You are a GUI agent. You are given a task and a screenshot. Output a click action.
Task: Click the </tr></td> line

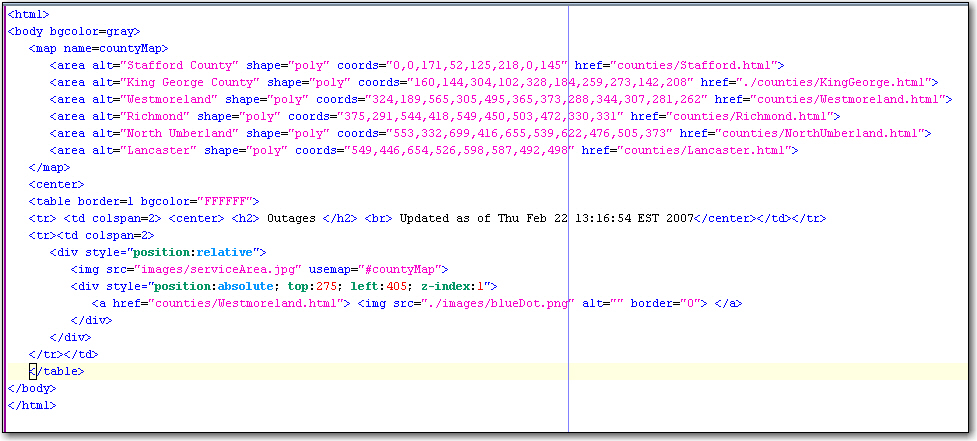(x=64, y=354)
